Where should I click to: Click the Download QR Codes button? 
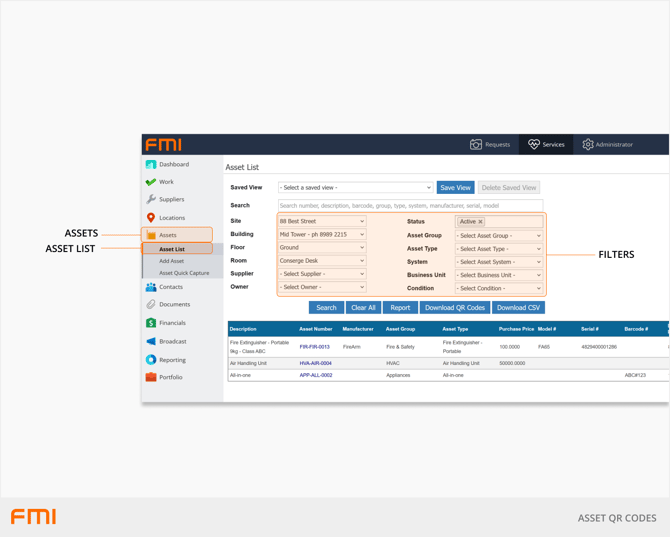point(455,308)
